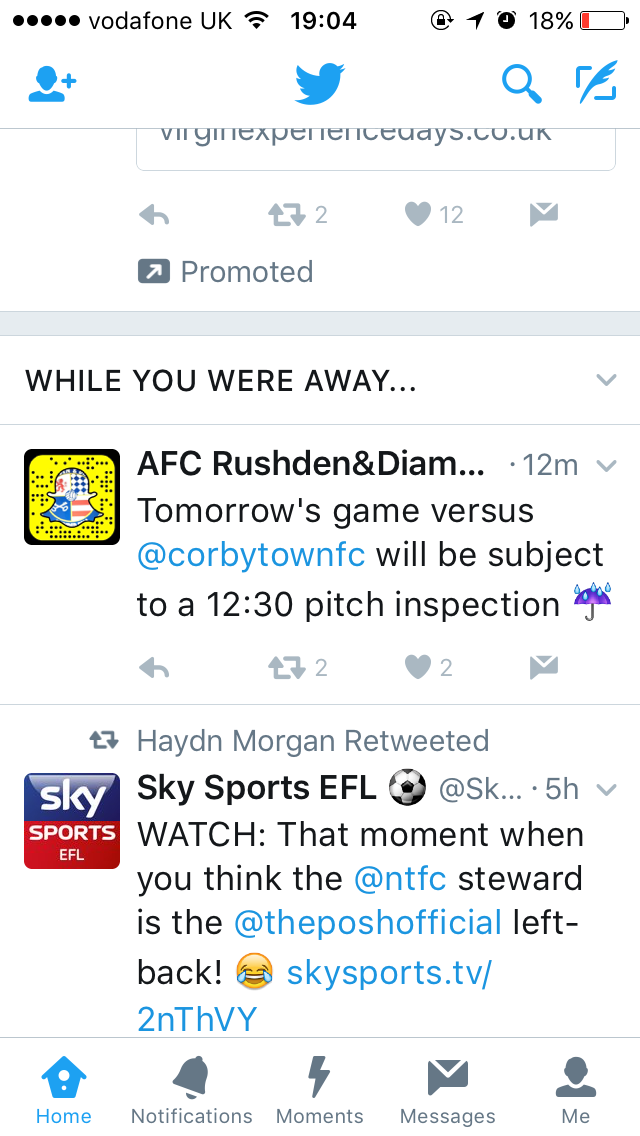Open the Moments tab
This screenshot has width=640, height=1136.
[x=320, y=1089]
